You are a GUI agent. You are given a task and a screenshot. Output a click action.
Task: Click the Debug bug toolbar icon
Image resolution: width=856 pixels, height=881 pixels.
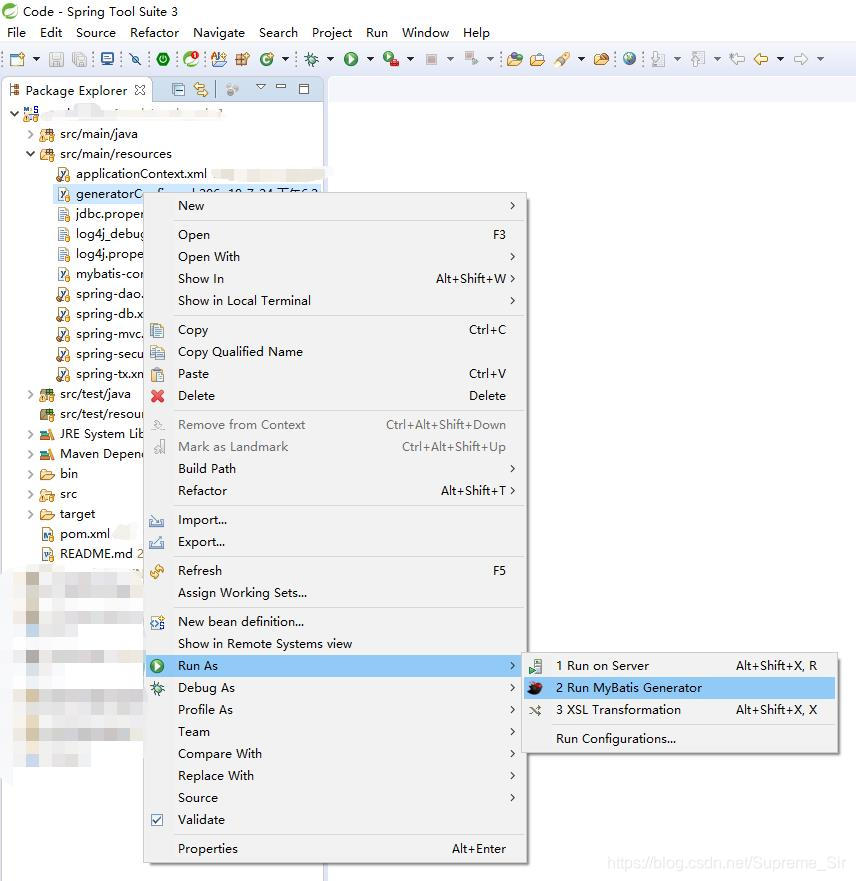point(311,59)
